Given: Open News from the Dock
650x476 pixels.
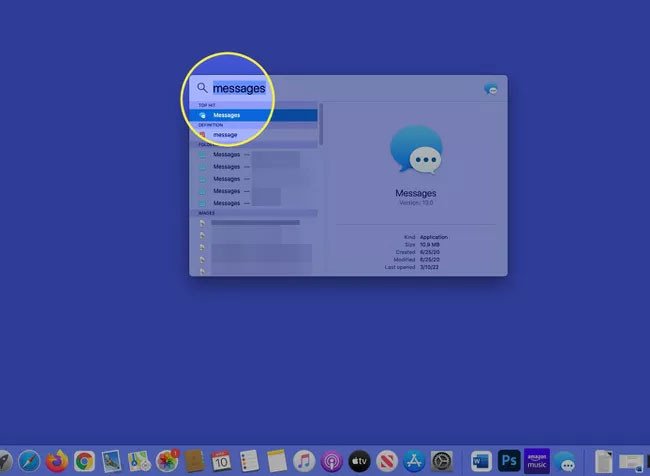Looking at the screenshot, I should pos(387,461).
